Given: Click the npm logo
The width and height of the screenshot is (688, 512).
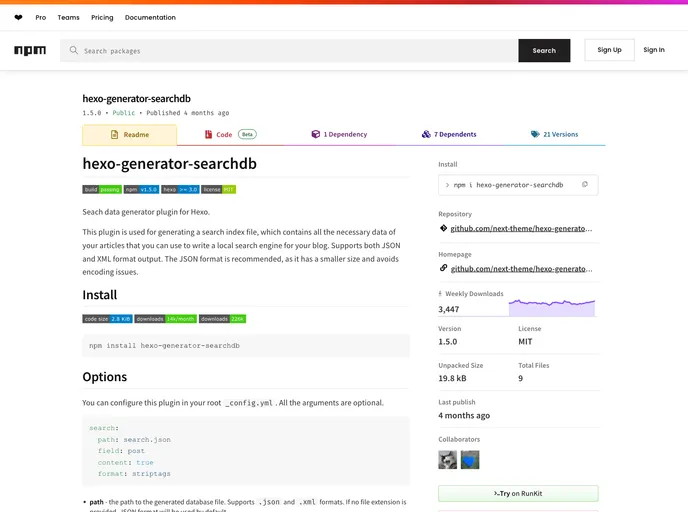Looking at the screenshot, I should point(30,50).
